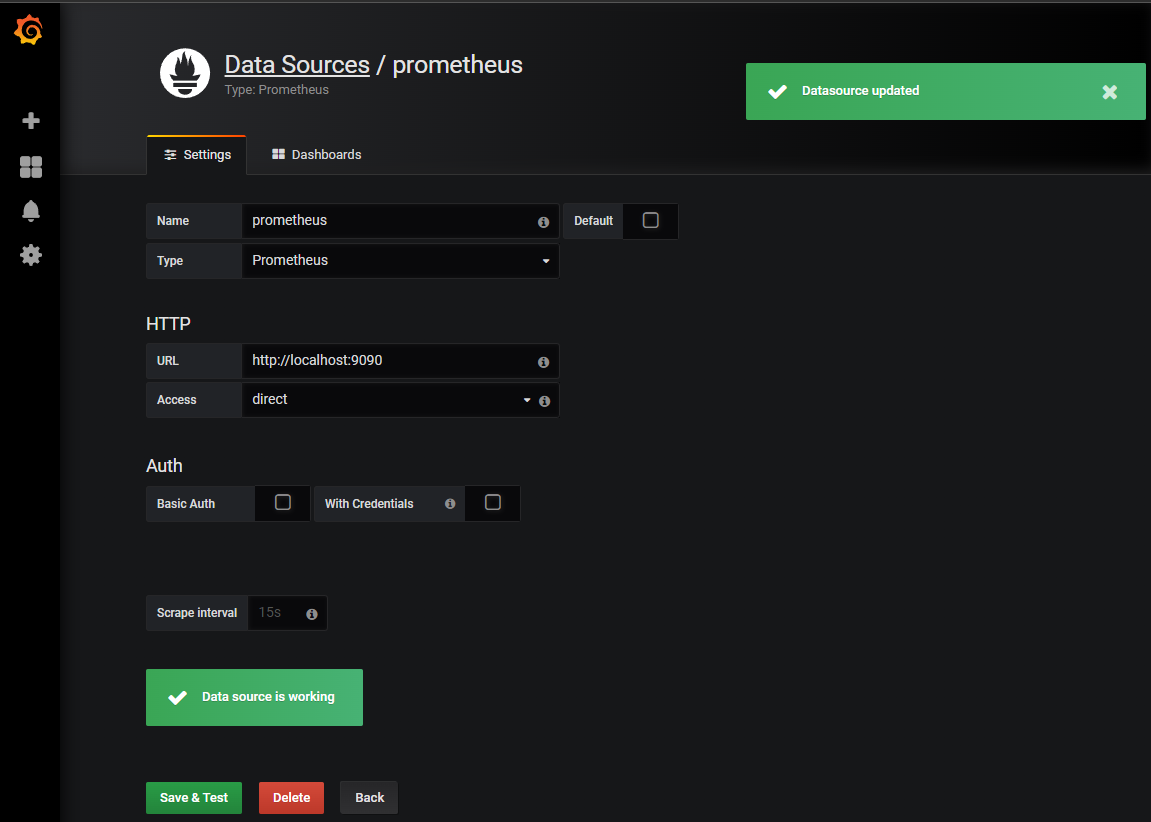Open the Alerting bell icon
Image resolution: width=1151 pixels, height=822 pixels.
(x=31, y=211)
